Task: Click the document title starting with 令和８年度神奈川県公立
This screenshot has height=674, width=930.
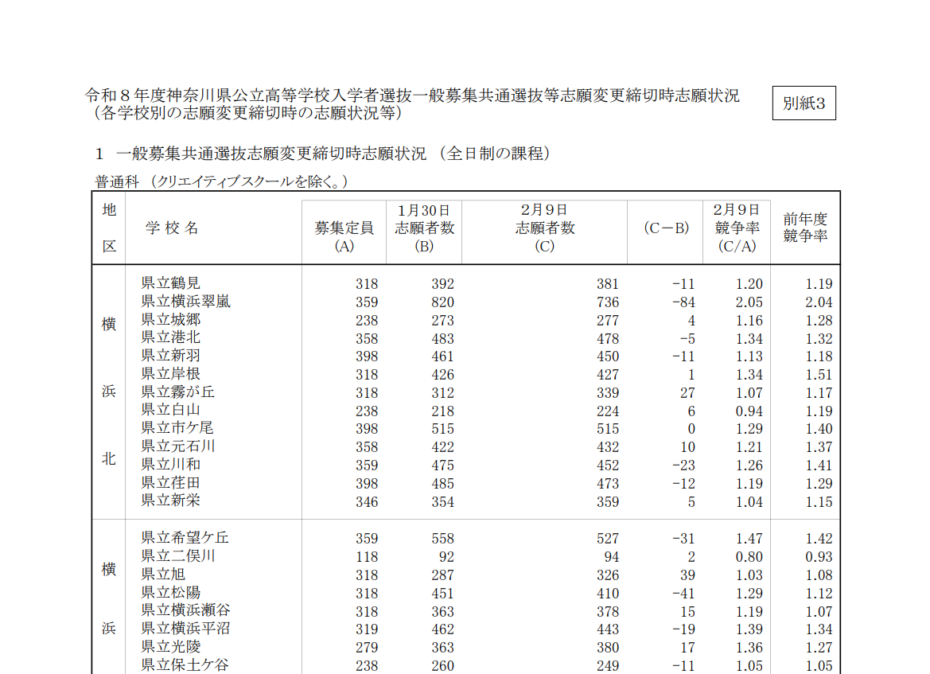Action: pos(412,96)
